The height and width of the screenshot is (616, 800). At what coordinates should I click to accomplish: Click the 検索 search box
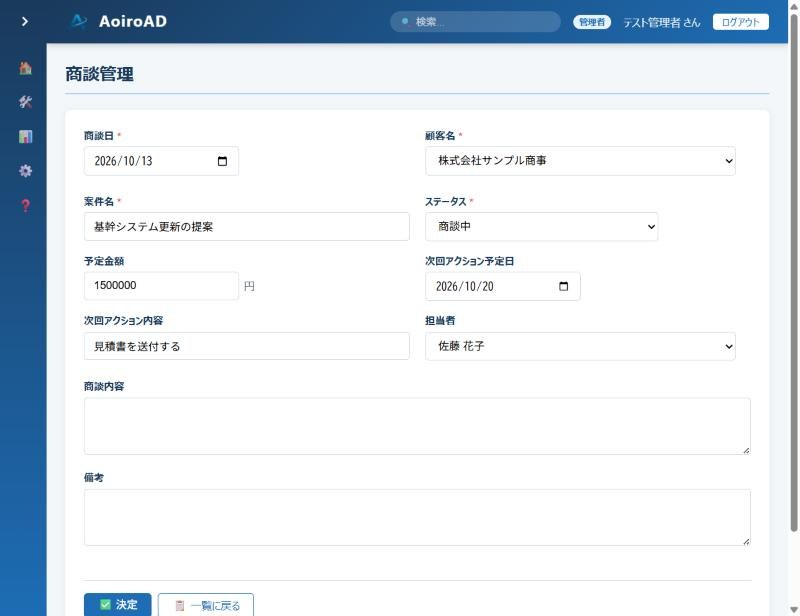click(x=476, y=22)
